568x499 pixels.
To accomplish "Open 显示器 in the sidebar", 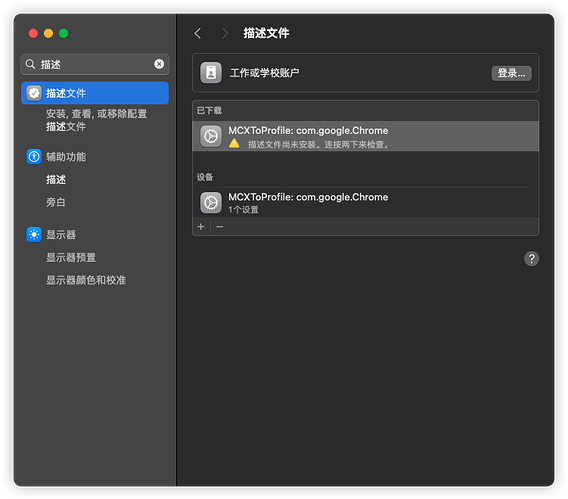I will pos(61,235).
